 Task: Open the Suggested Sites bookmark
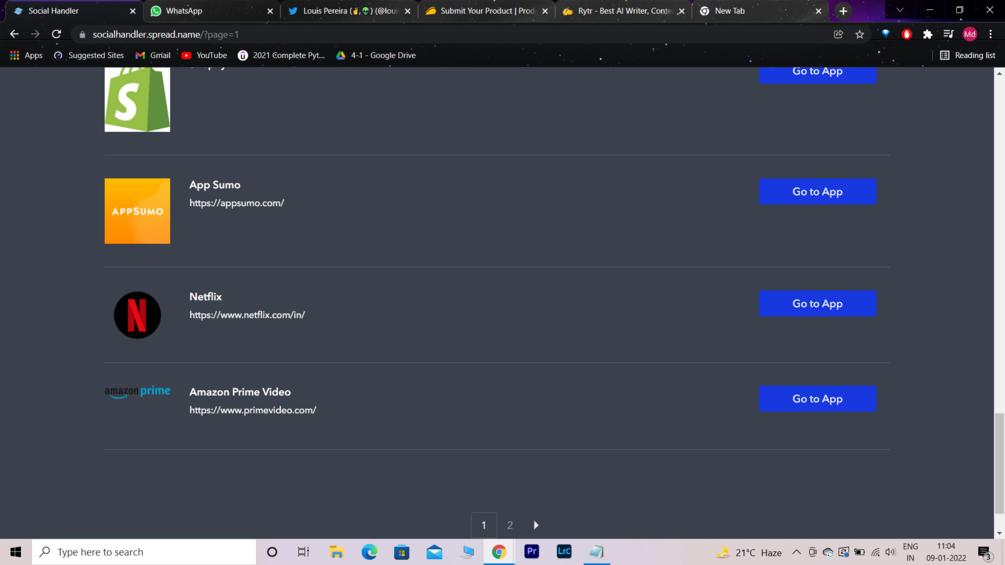[x=88, y=55]
